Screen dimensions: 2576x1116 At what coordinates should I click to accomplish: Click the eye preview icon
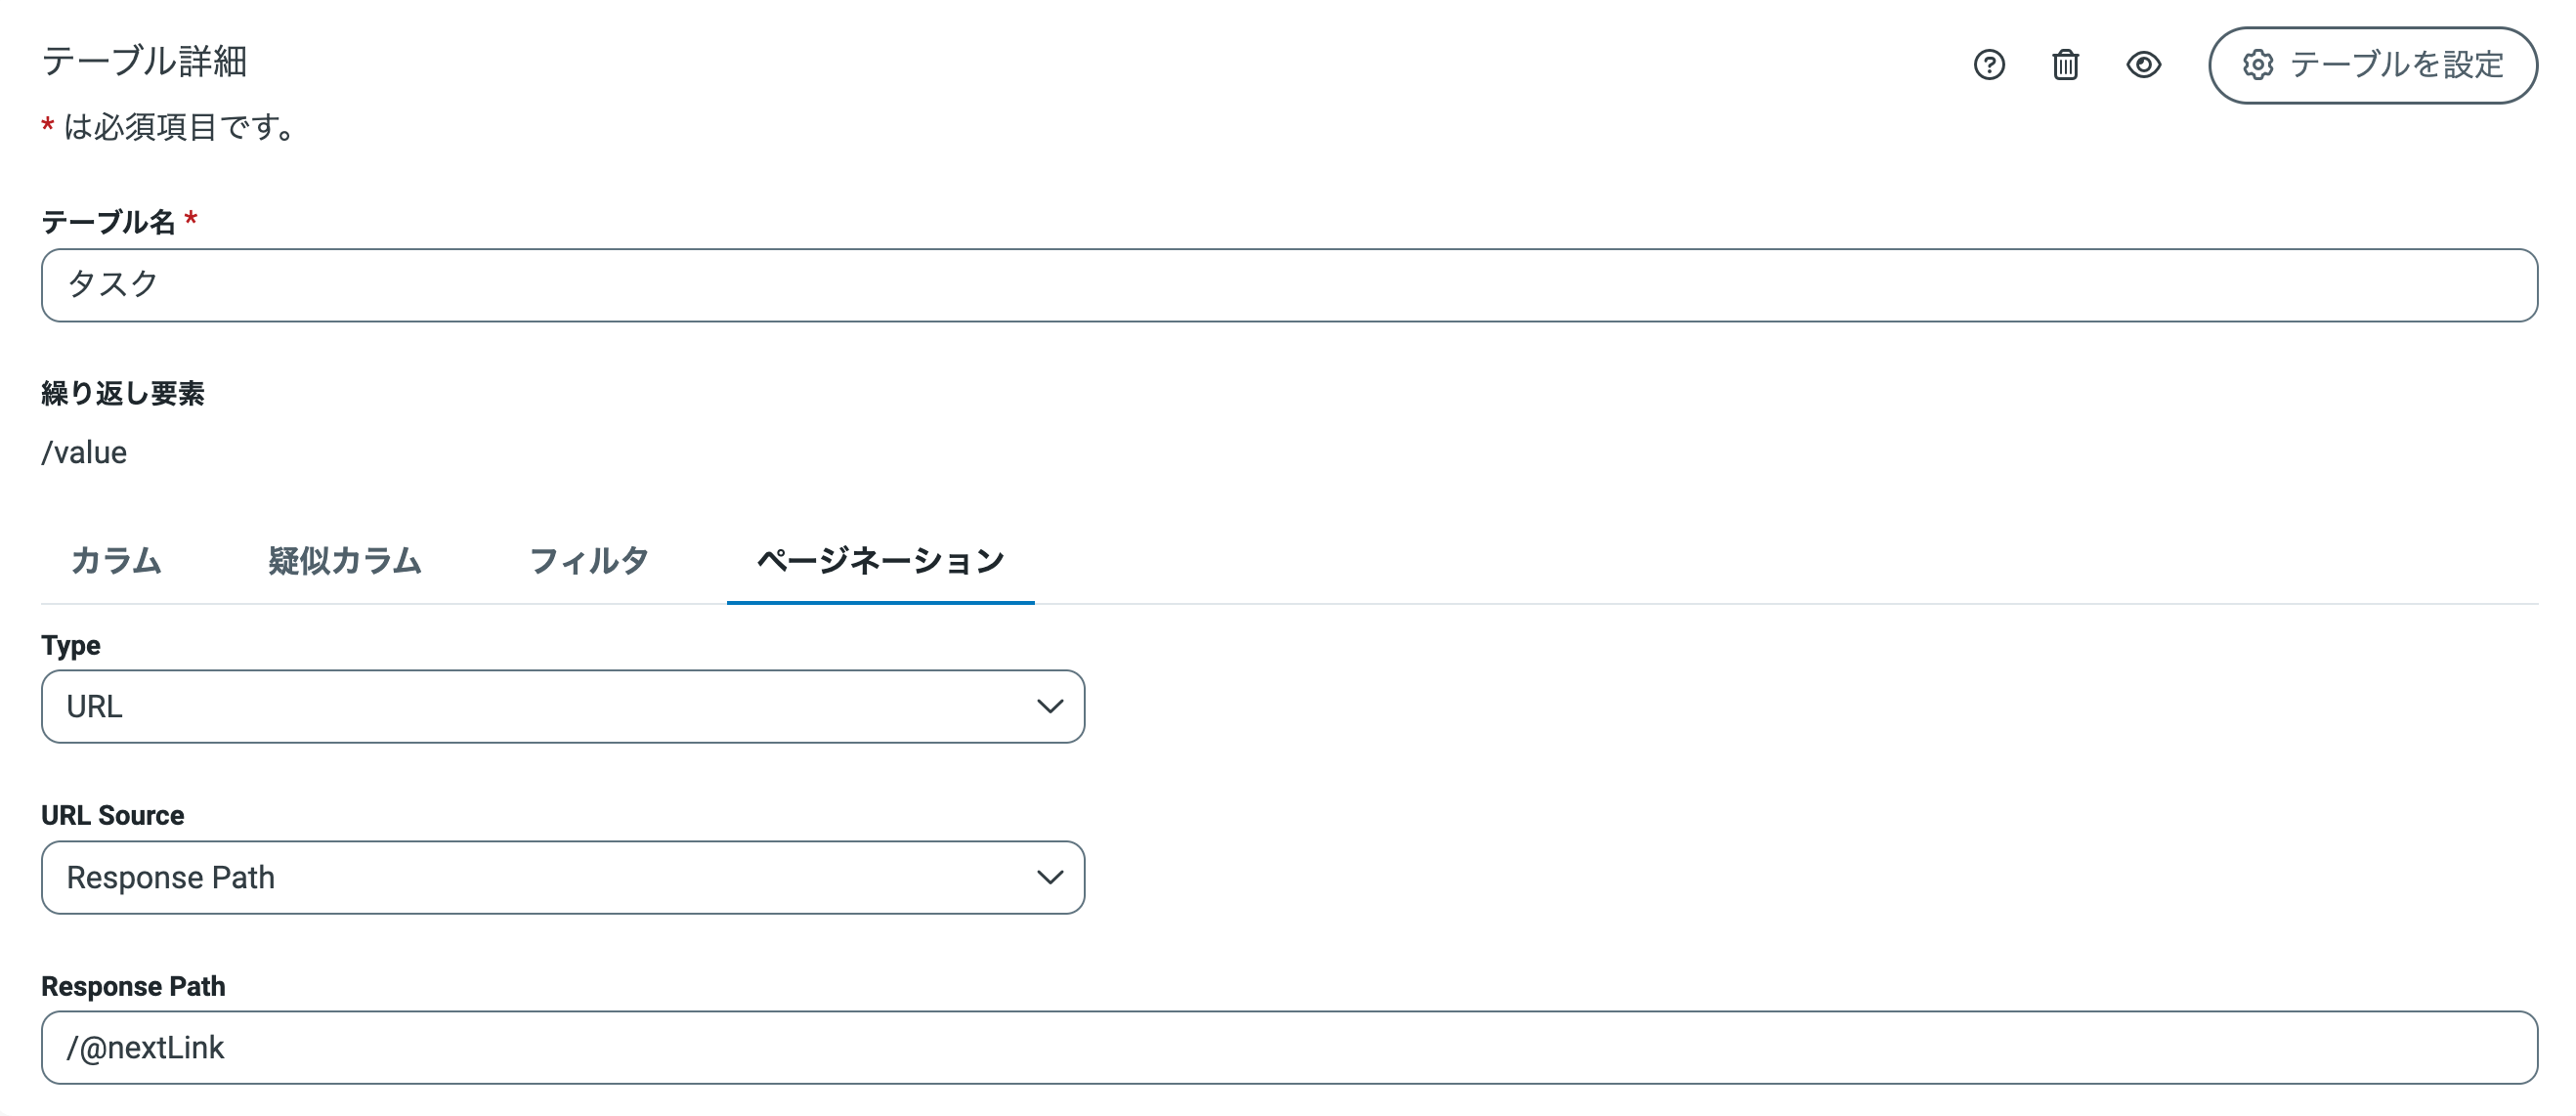point(2143,65)
